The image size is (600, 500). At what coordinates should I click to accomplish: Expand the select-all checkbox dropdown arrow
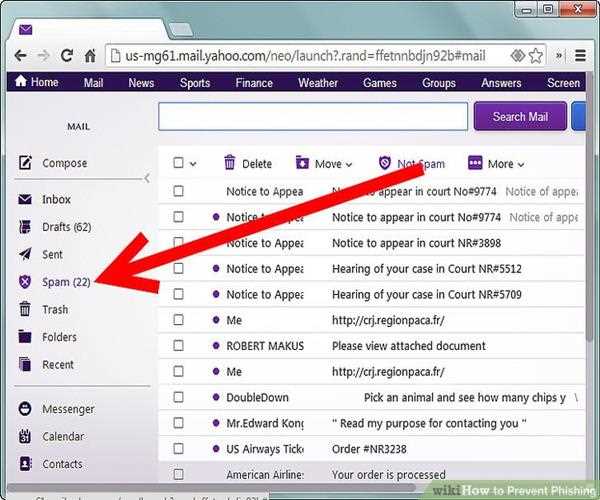tap(193, 164)
